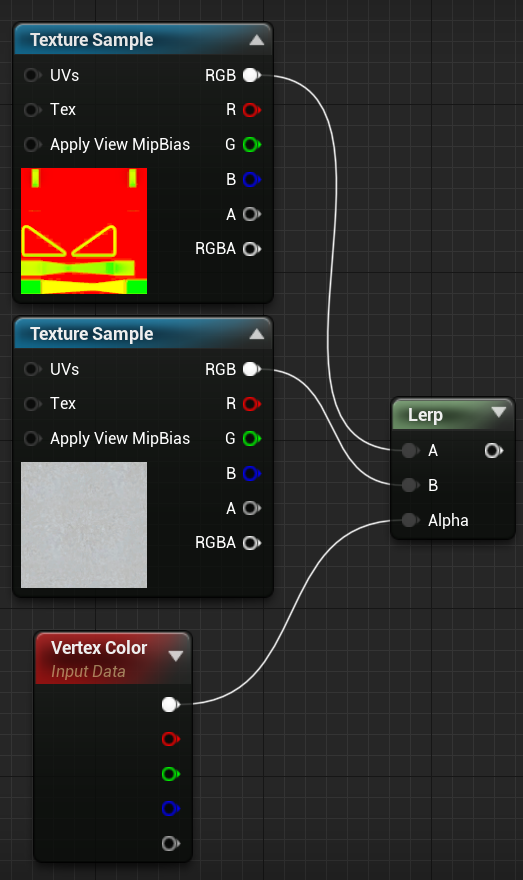Click the RGB output pin of top Texture Sample
The image size is (523, 880).
251,75
